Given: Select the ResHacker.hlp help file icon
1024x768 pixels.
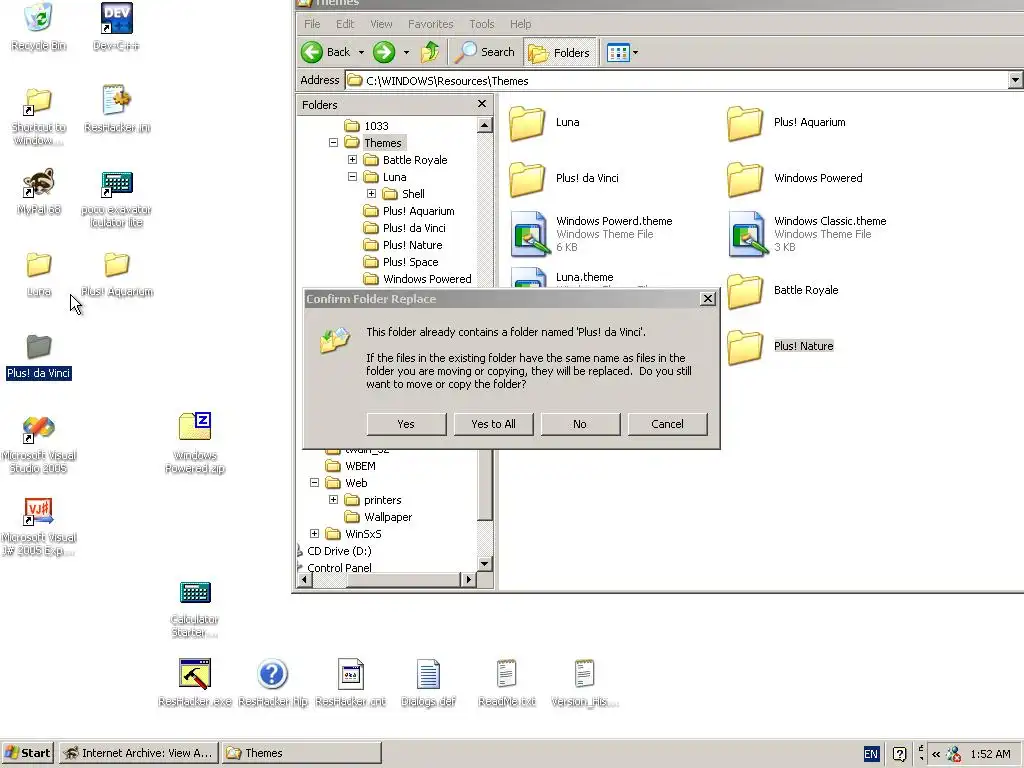Looking at the screenshot, I should pyautogui.click(x=272, y=674).
